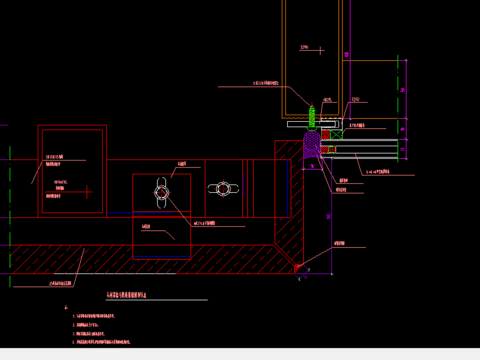Click the large double-outlined red rectangle

coord(72,171)
